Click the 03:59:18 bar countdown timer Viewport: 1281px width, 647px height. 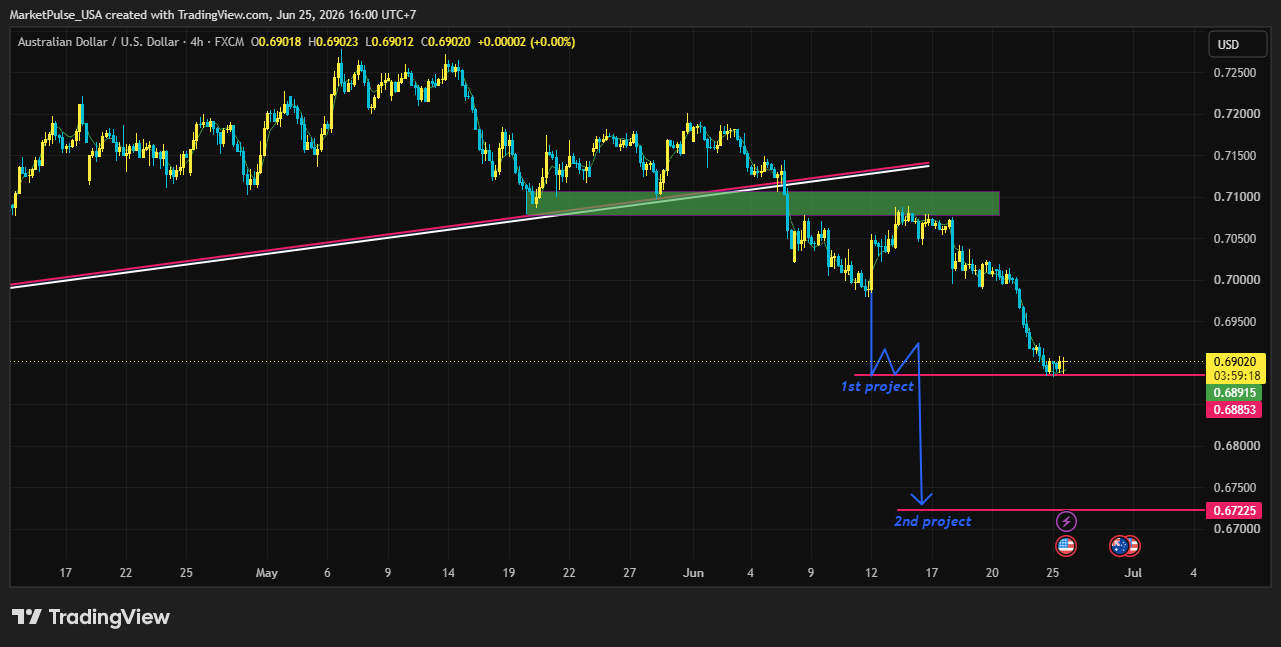click(x=1237, y=376)
